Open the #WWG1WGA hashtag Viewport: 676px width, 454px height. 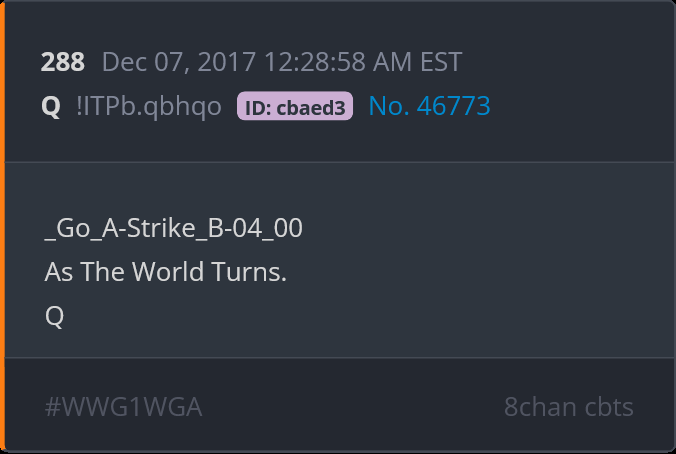(x=123, y=407)
